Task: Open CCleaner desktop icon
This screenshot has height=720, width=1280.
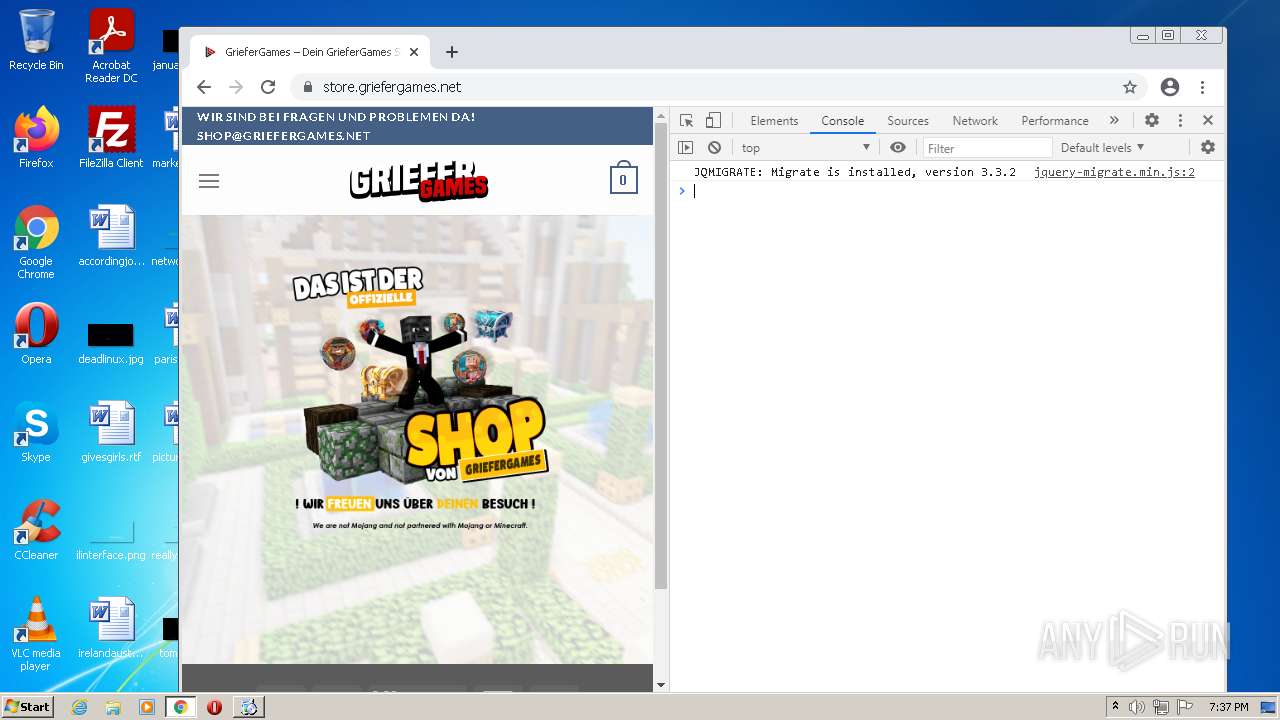Action: (x=36, y=530)
